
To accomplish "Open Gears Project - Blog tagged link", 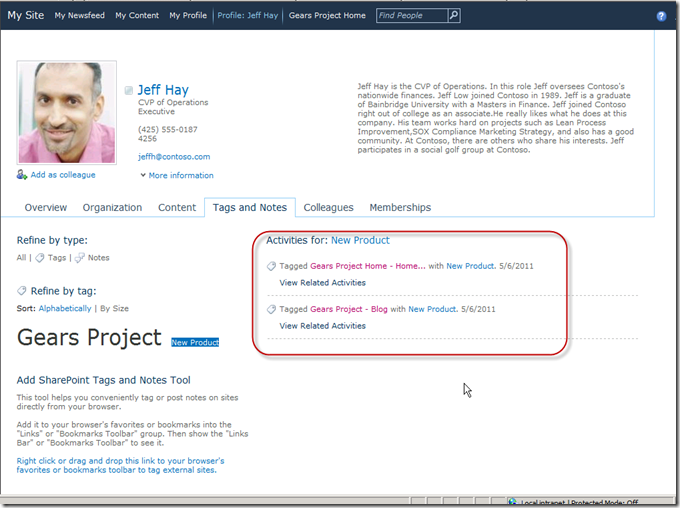I will 349,309.
